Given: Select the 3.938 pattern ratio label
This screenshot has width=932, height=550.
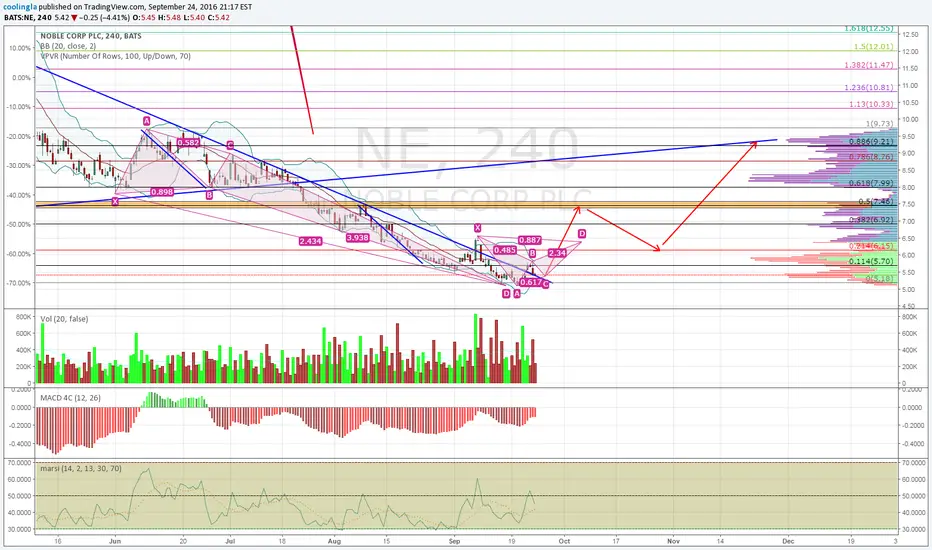Looking at the screenshot, I should click(x=357, y=237).
